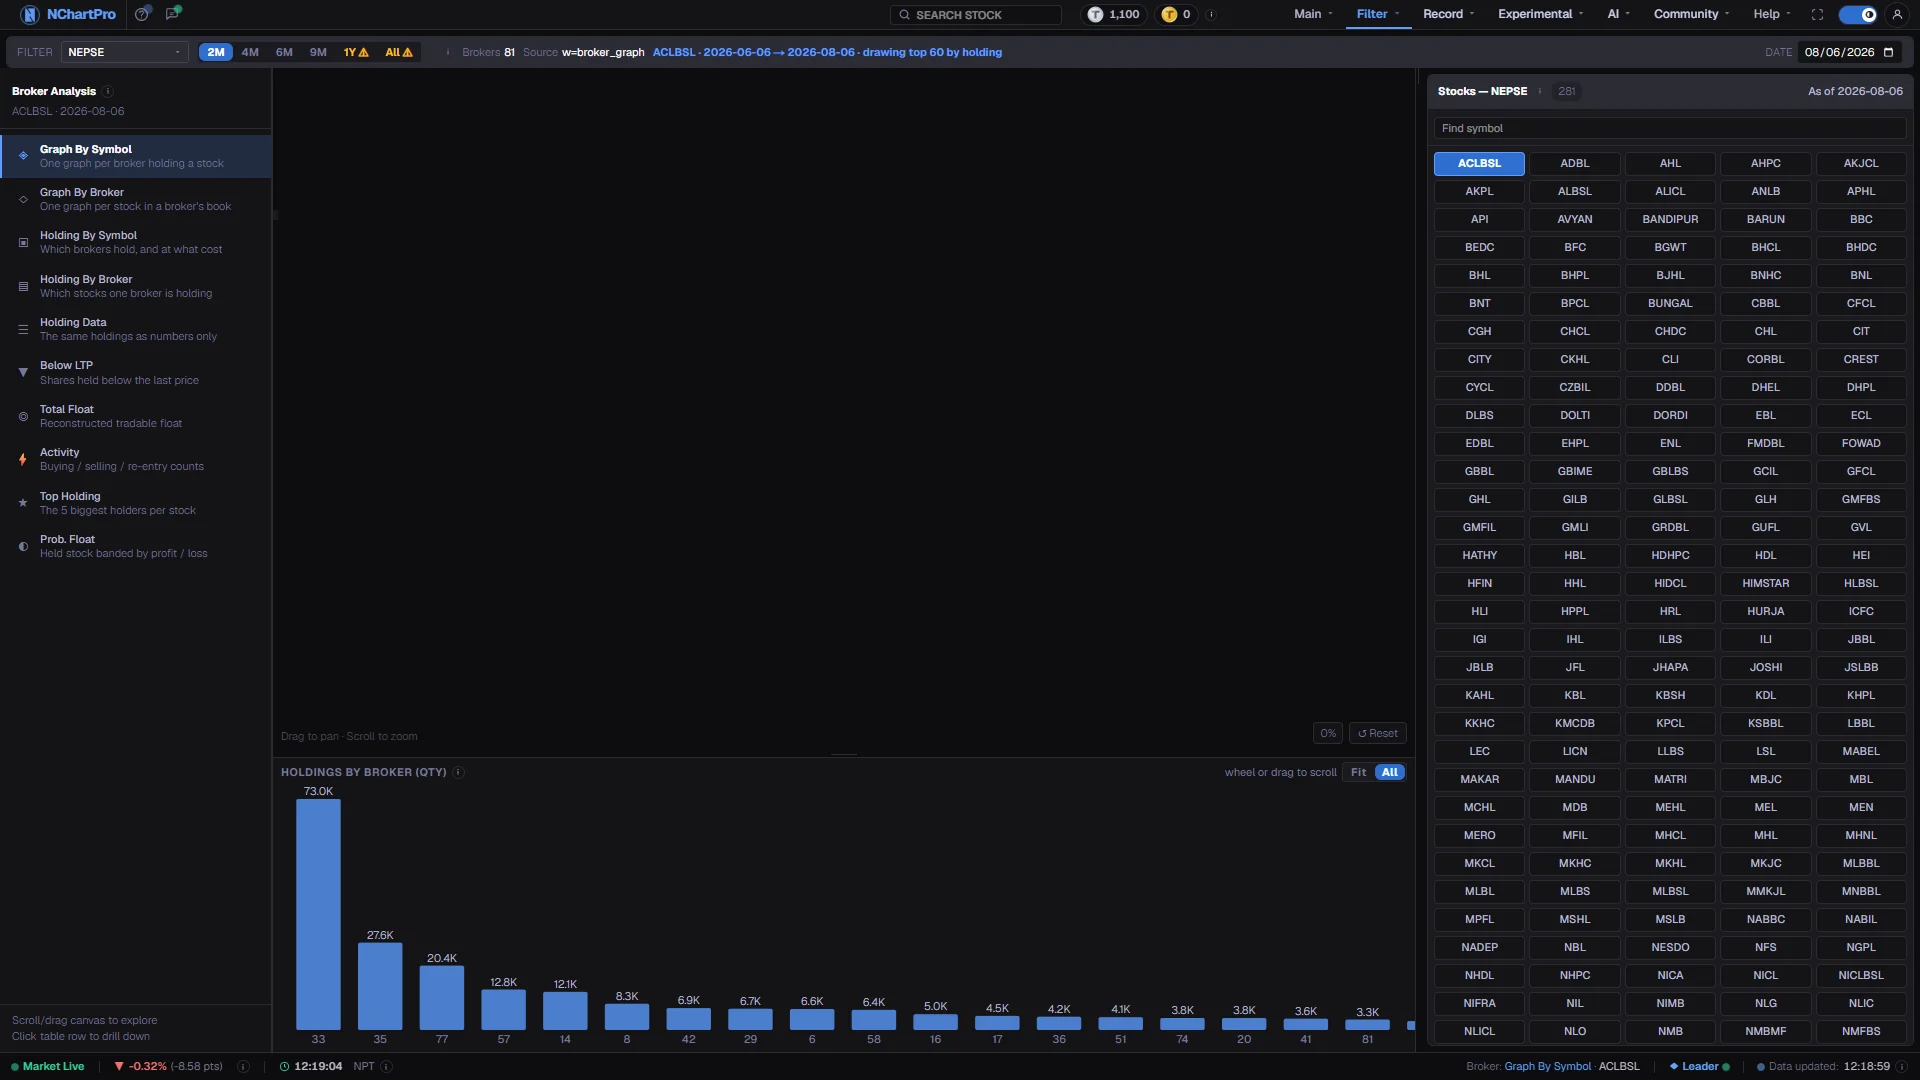Click the NChartPro logo icon
This screenshot has width=1920, height=1080.
pos(30,14)
